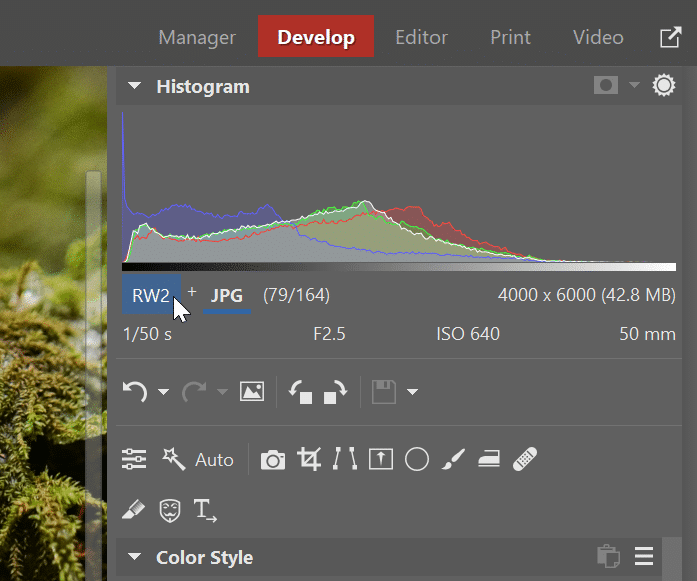Select the collinearity lines tool
697x581 pixels.
345,459
